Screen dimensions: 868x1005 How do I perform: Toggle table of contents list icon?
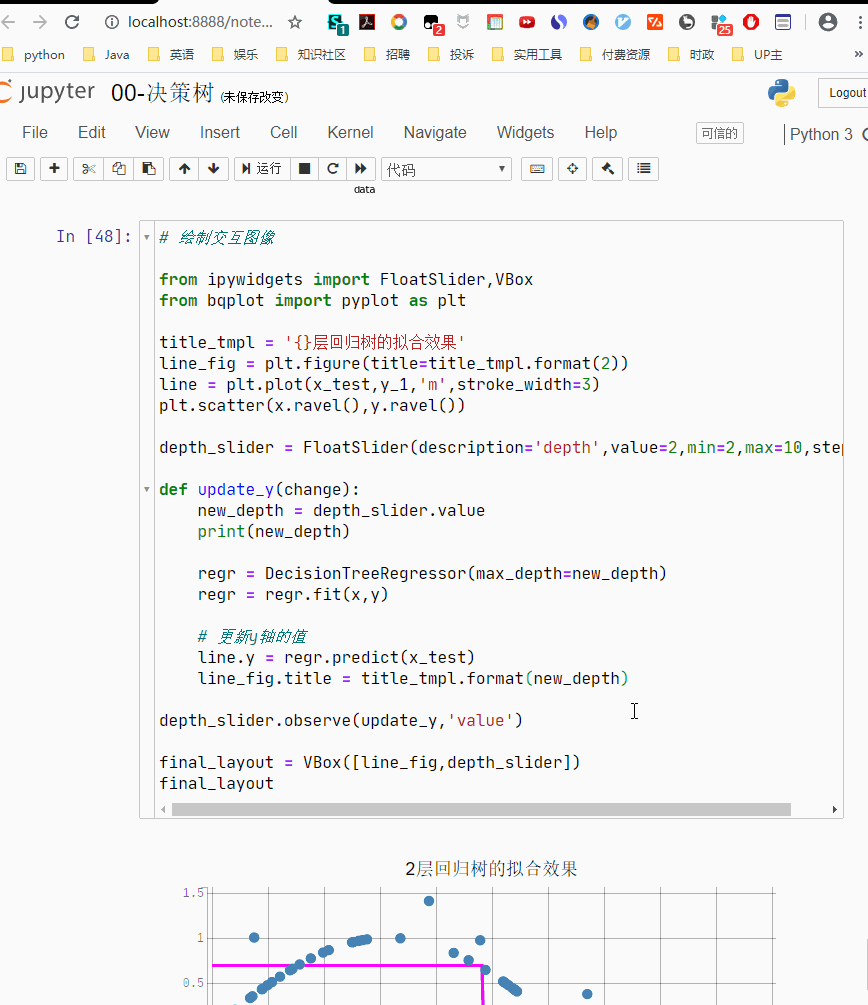click(644, 169)
